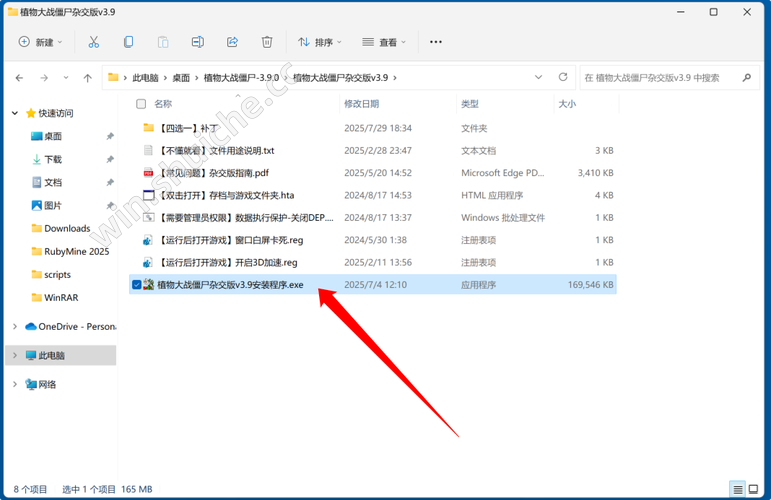Open the 查看 view dropdown
This screenshot has width=771, height=500.
tap(384, 42)
